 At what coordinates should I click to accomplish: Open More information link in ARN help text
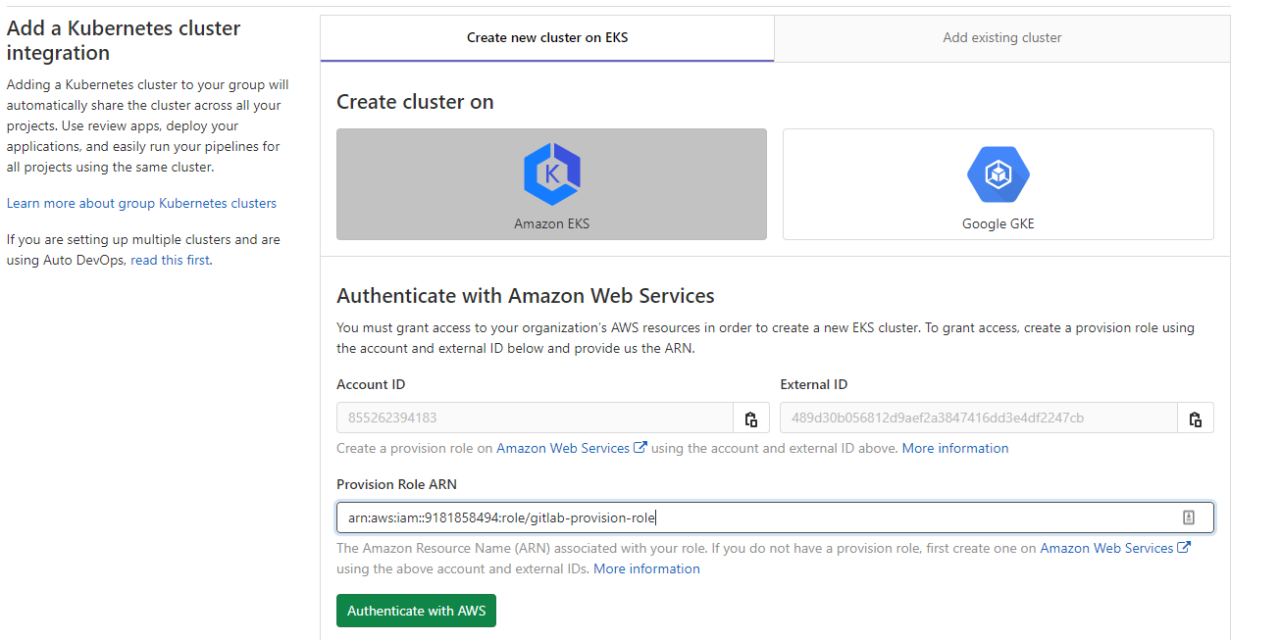[647, 569]
